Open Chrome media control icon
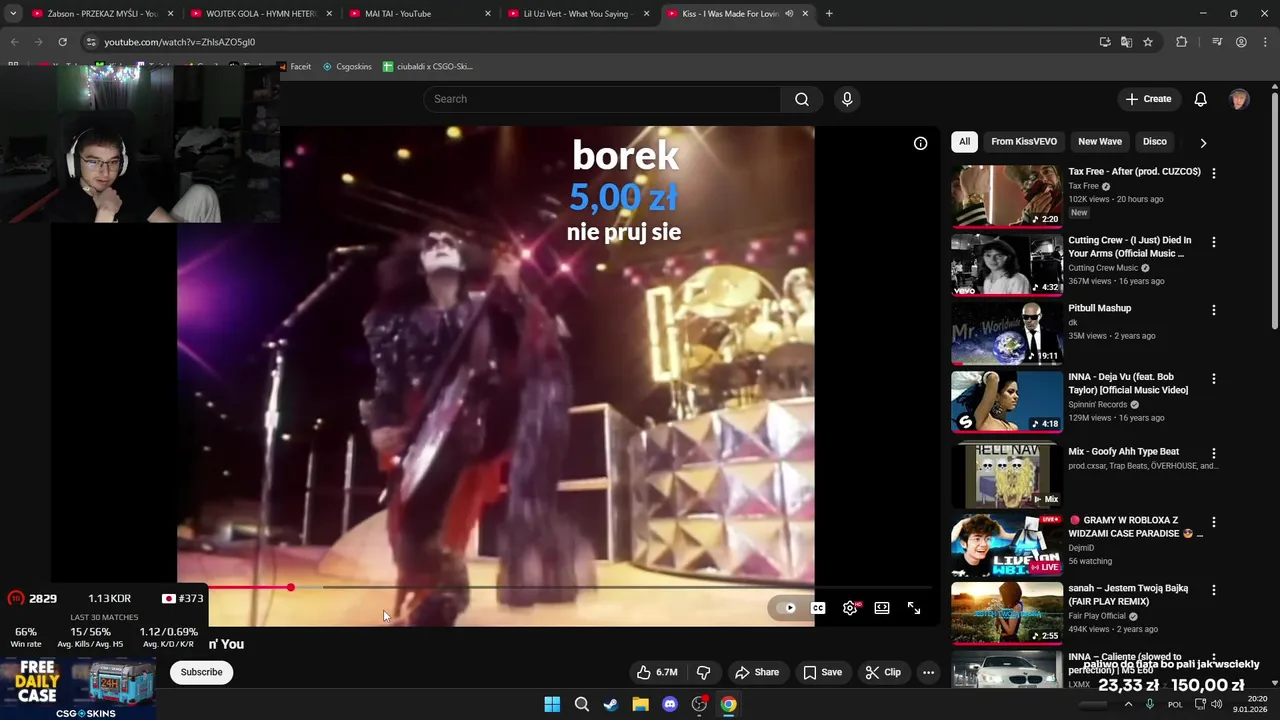Image resolution: width=1280 pixels, height=720 pixels. click(1217, 42)
